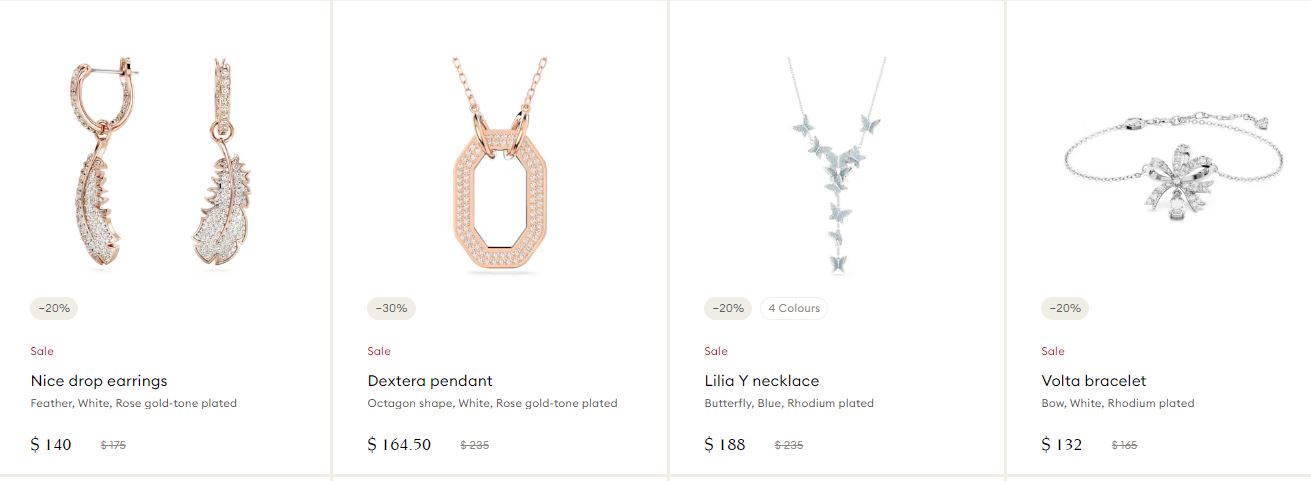Click the $ 164.50 pendant price

399,444
